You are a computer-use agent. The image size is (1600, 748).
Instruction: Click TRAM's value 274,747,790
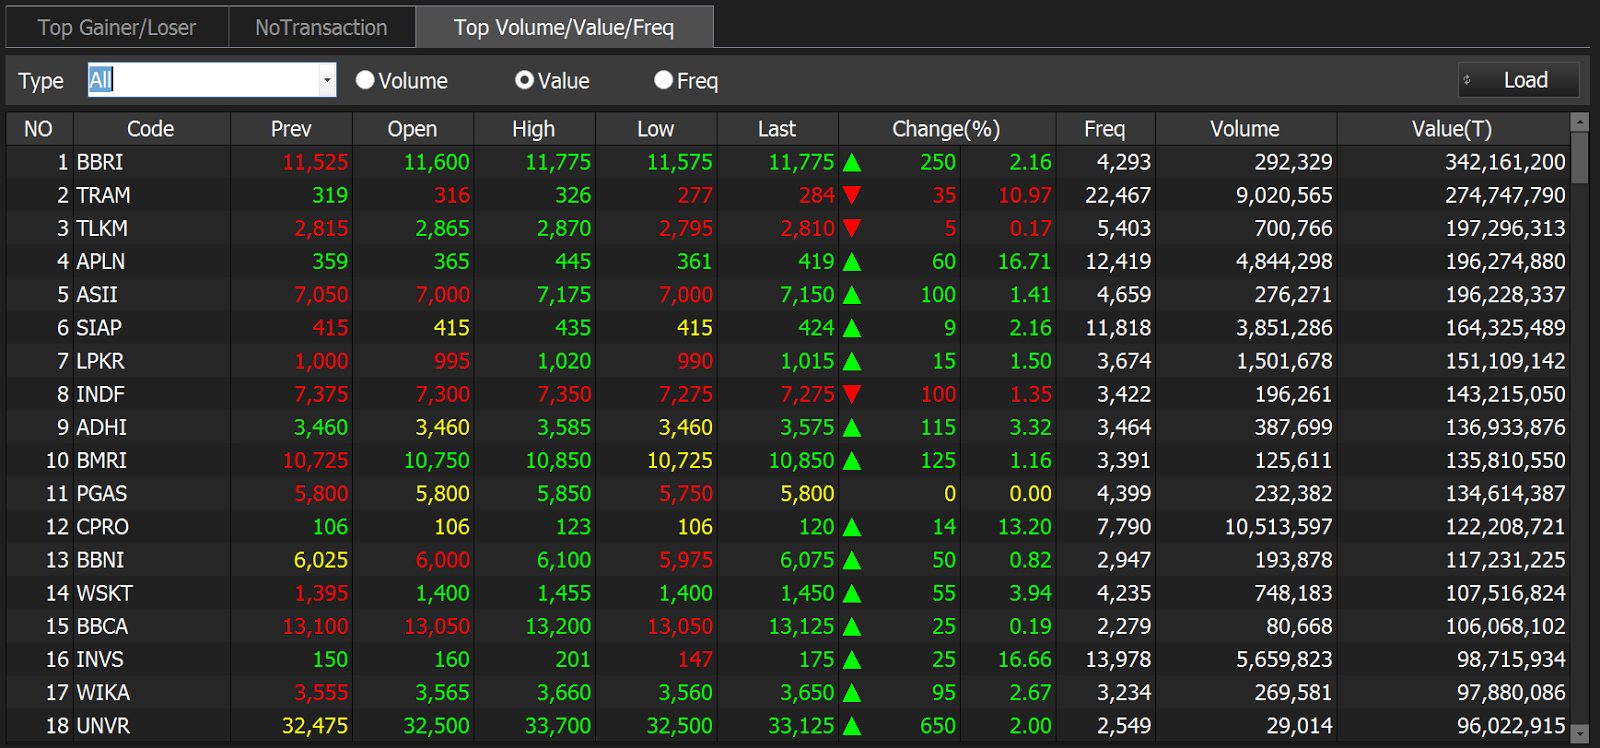click(1505, 195)
